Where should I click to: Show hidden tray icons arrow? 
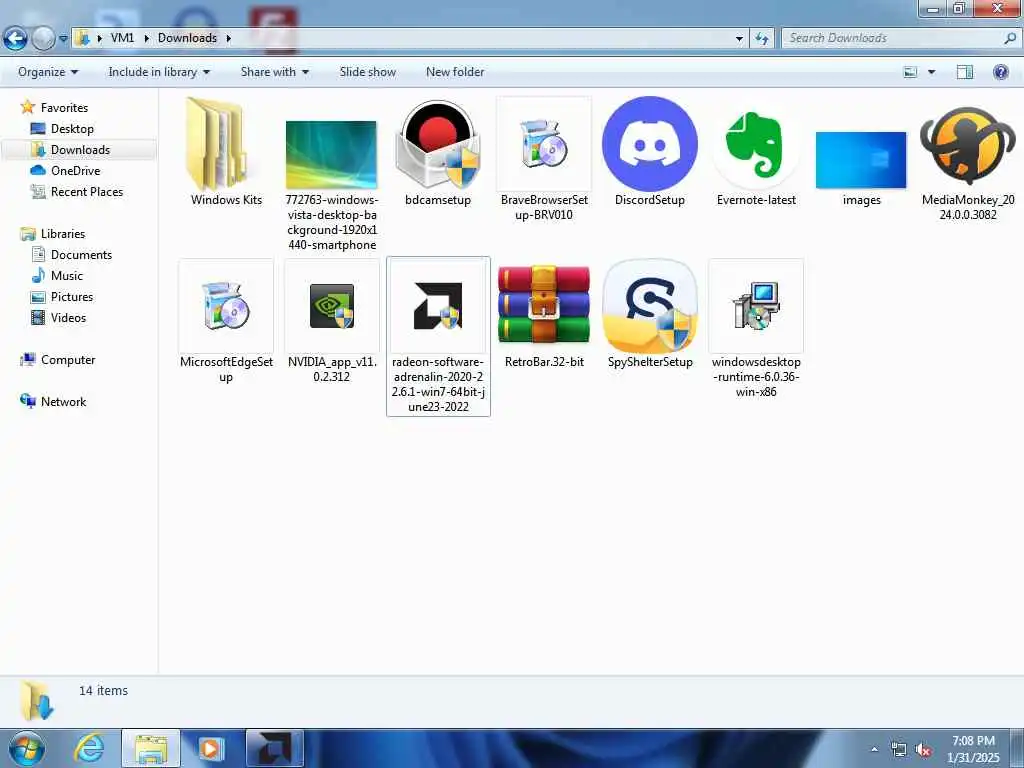pos(874,749)
